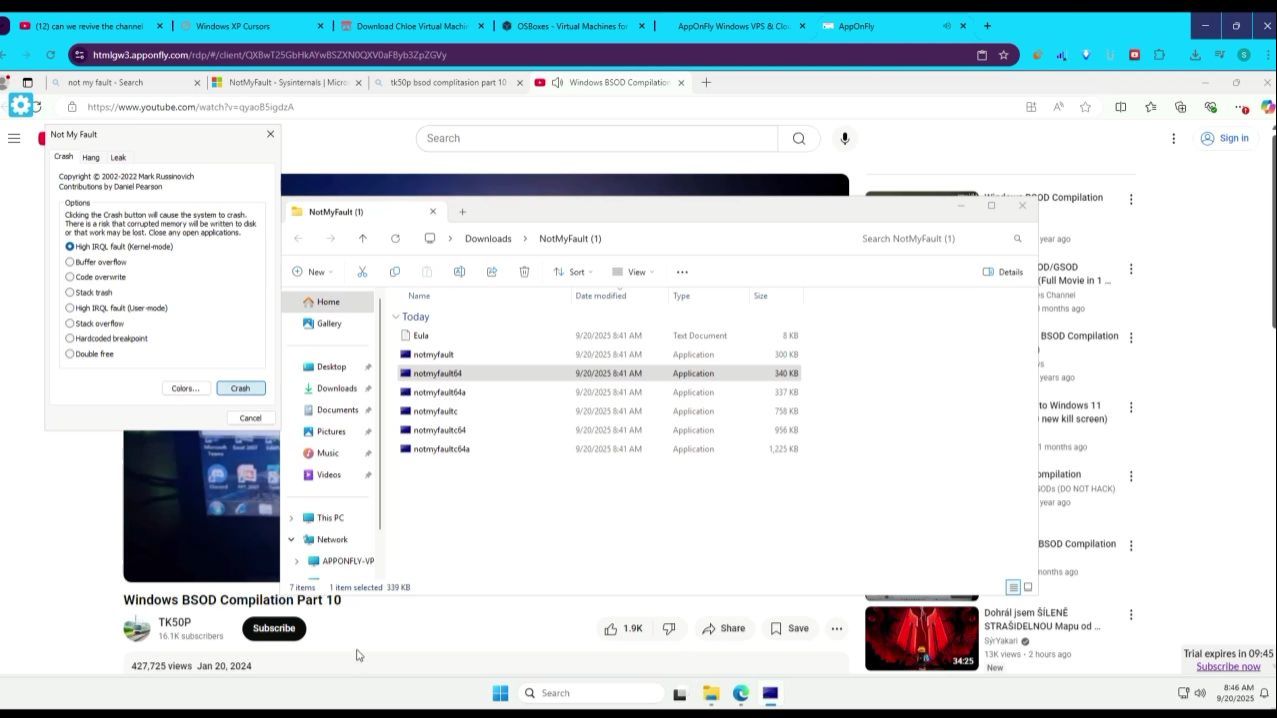Viewport: 1277px width, 718px height.
Task: Click the YouTube search magnifier button
Action: click(798, 139)
